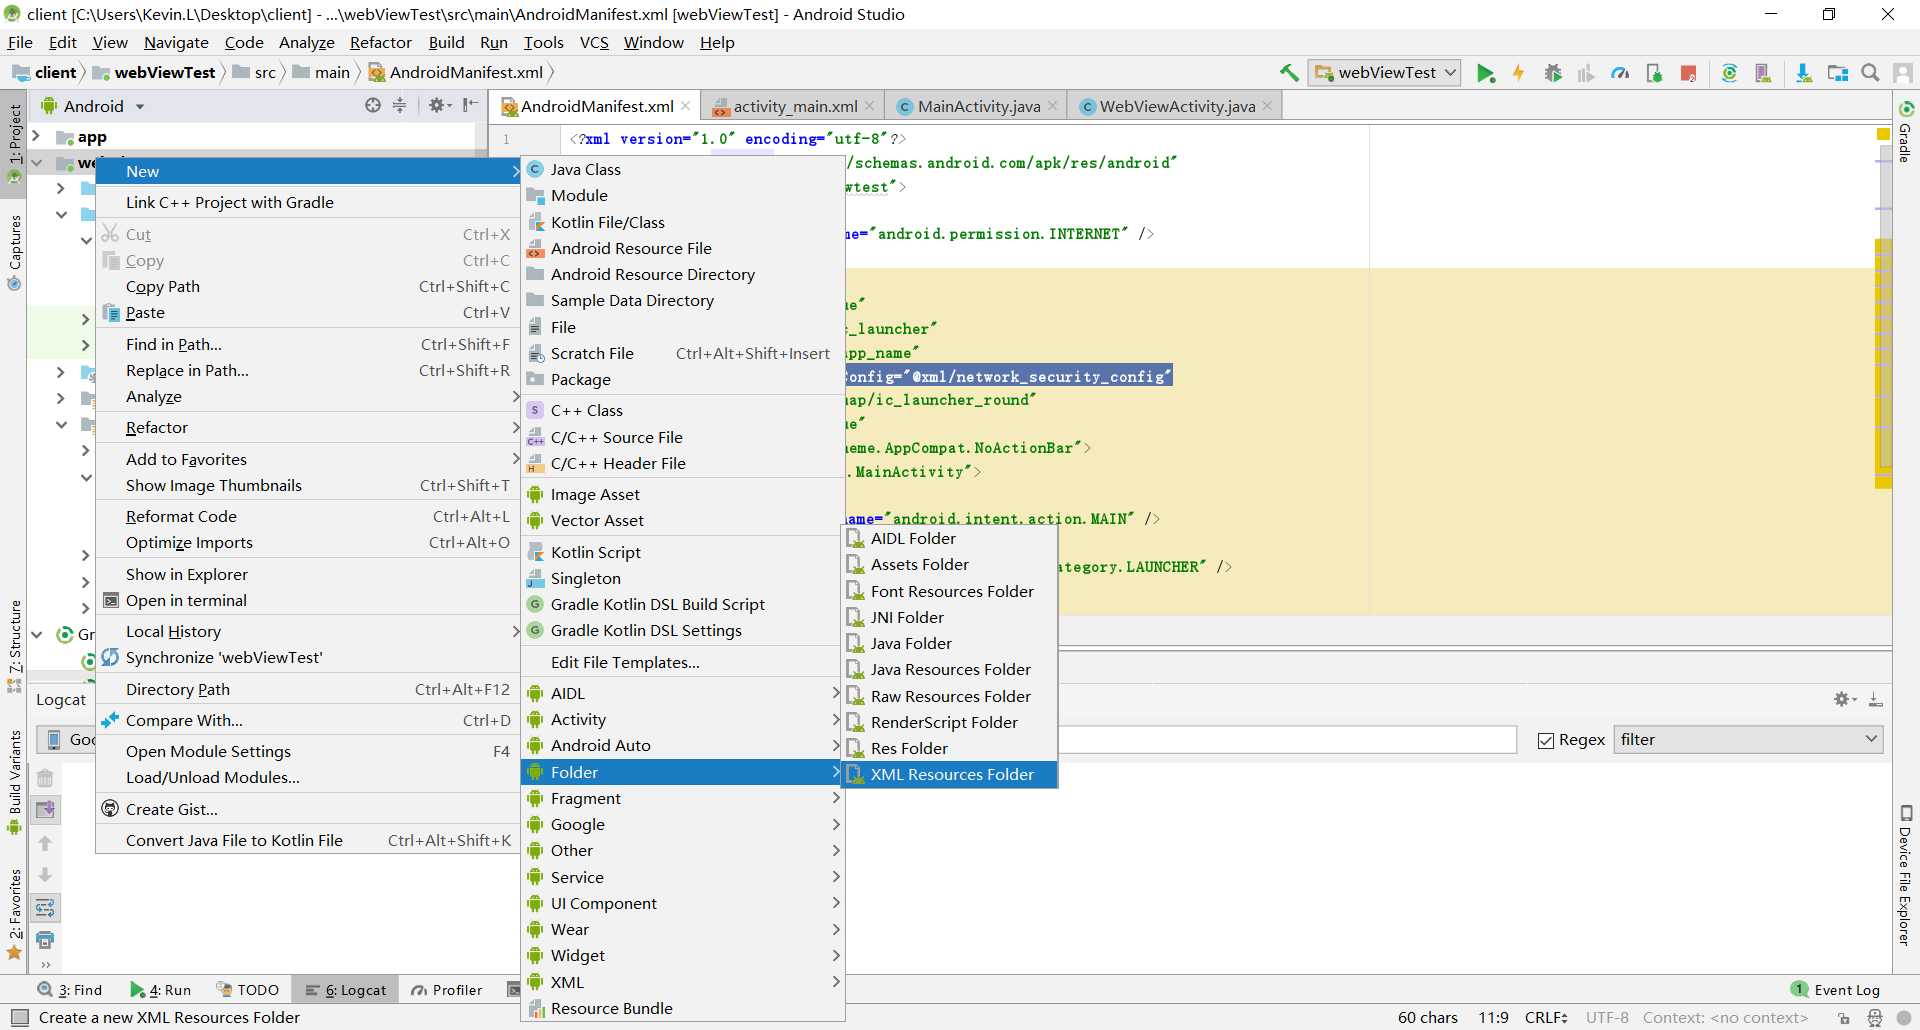Image resolution: width=1920 pixels, height=1030 pixels.
Task: Open the 4: Run tool window
Action: (x=160, y=990)
